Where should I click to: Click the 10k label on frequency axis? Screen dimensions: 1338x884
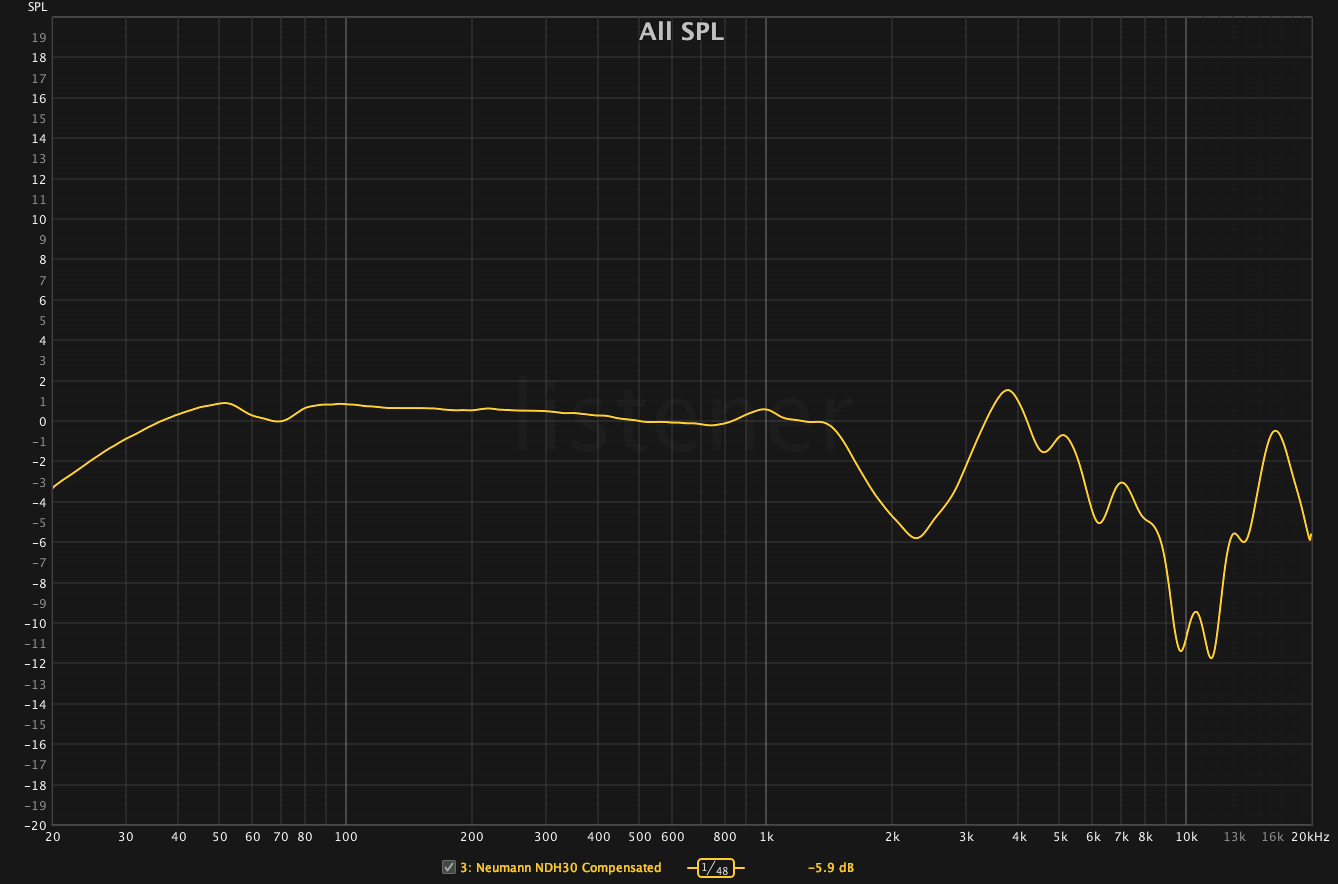(x=1186, y=837)
